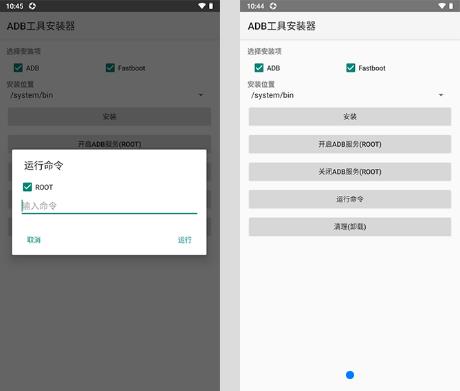The height and width of the screenshot is (391, 460).
Task: Tap the blue dot at the bottom of the right screen
Action: (x=350, y=375)
